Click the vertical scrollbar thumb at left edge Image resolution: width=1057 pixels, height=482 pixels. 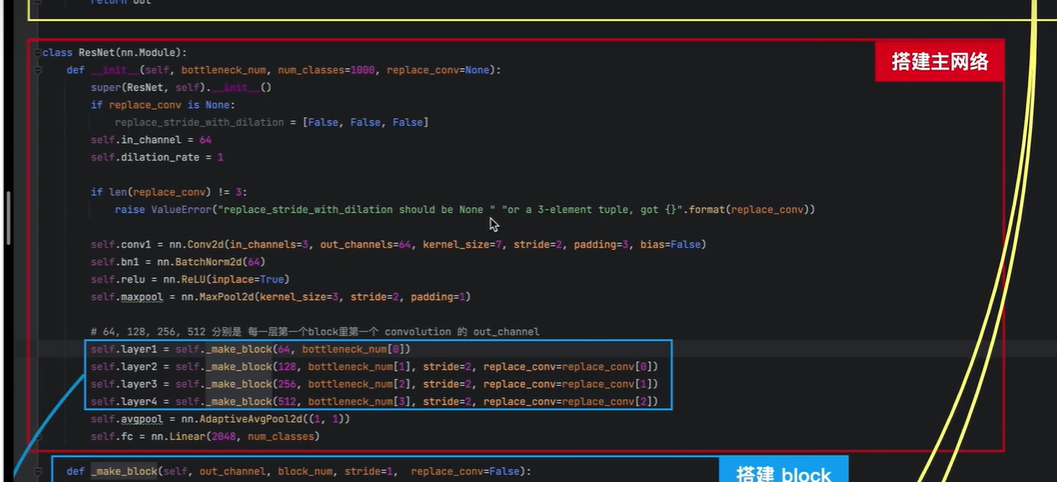point(8,218)
